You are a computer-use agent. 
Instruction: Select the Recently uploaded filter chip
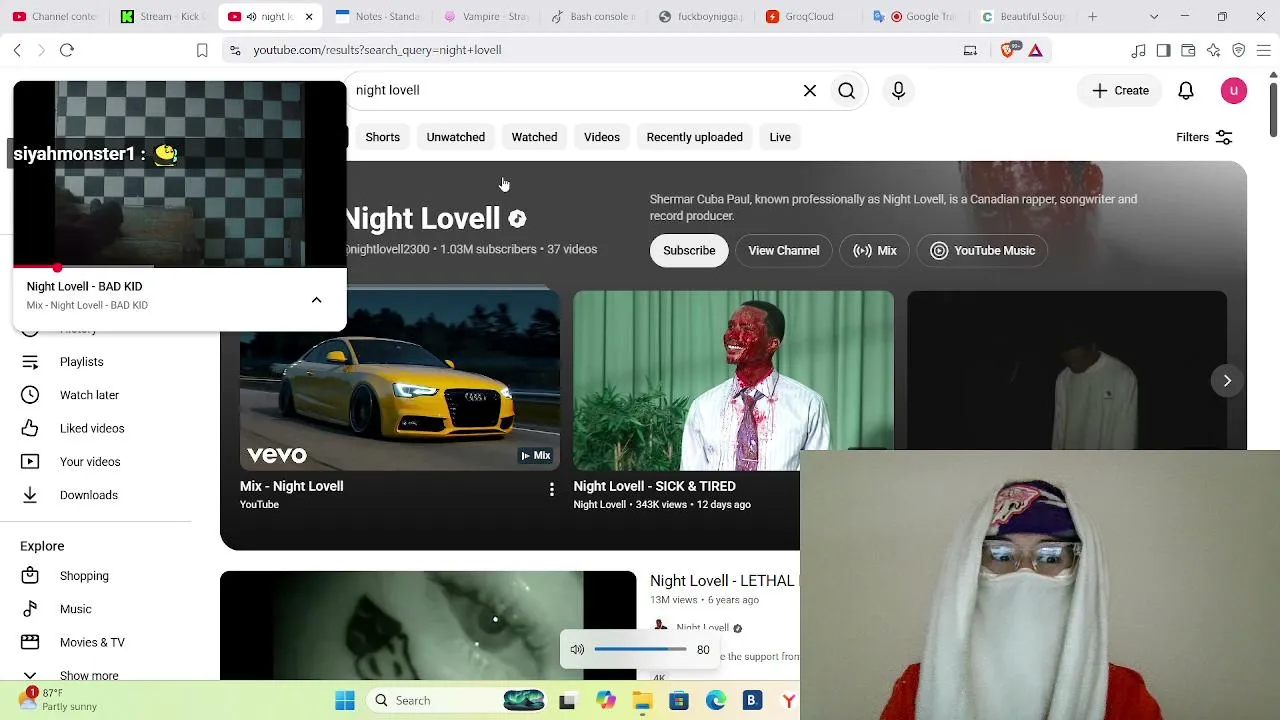[695, 137]
